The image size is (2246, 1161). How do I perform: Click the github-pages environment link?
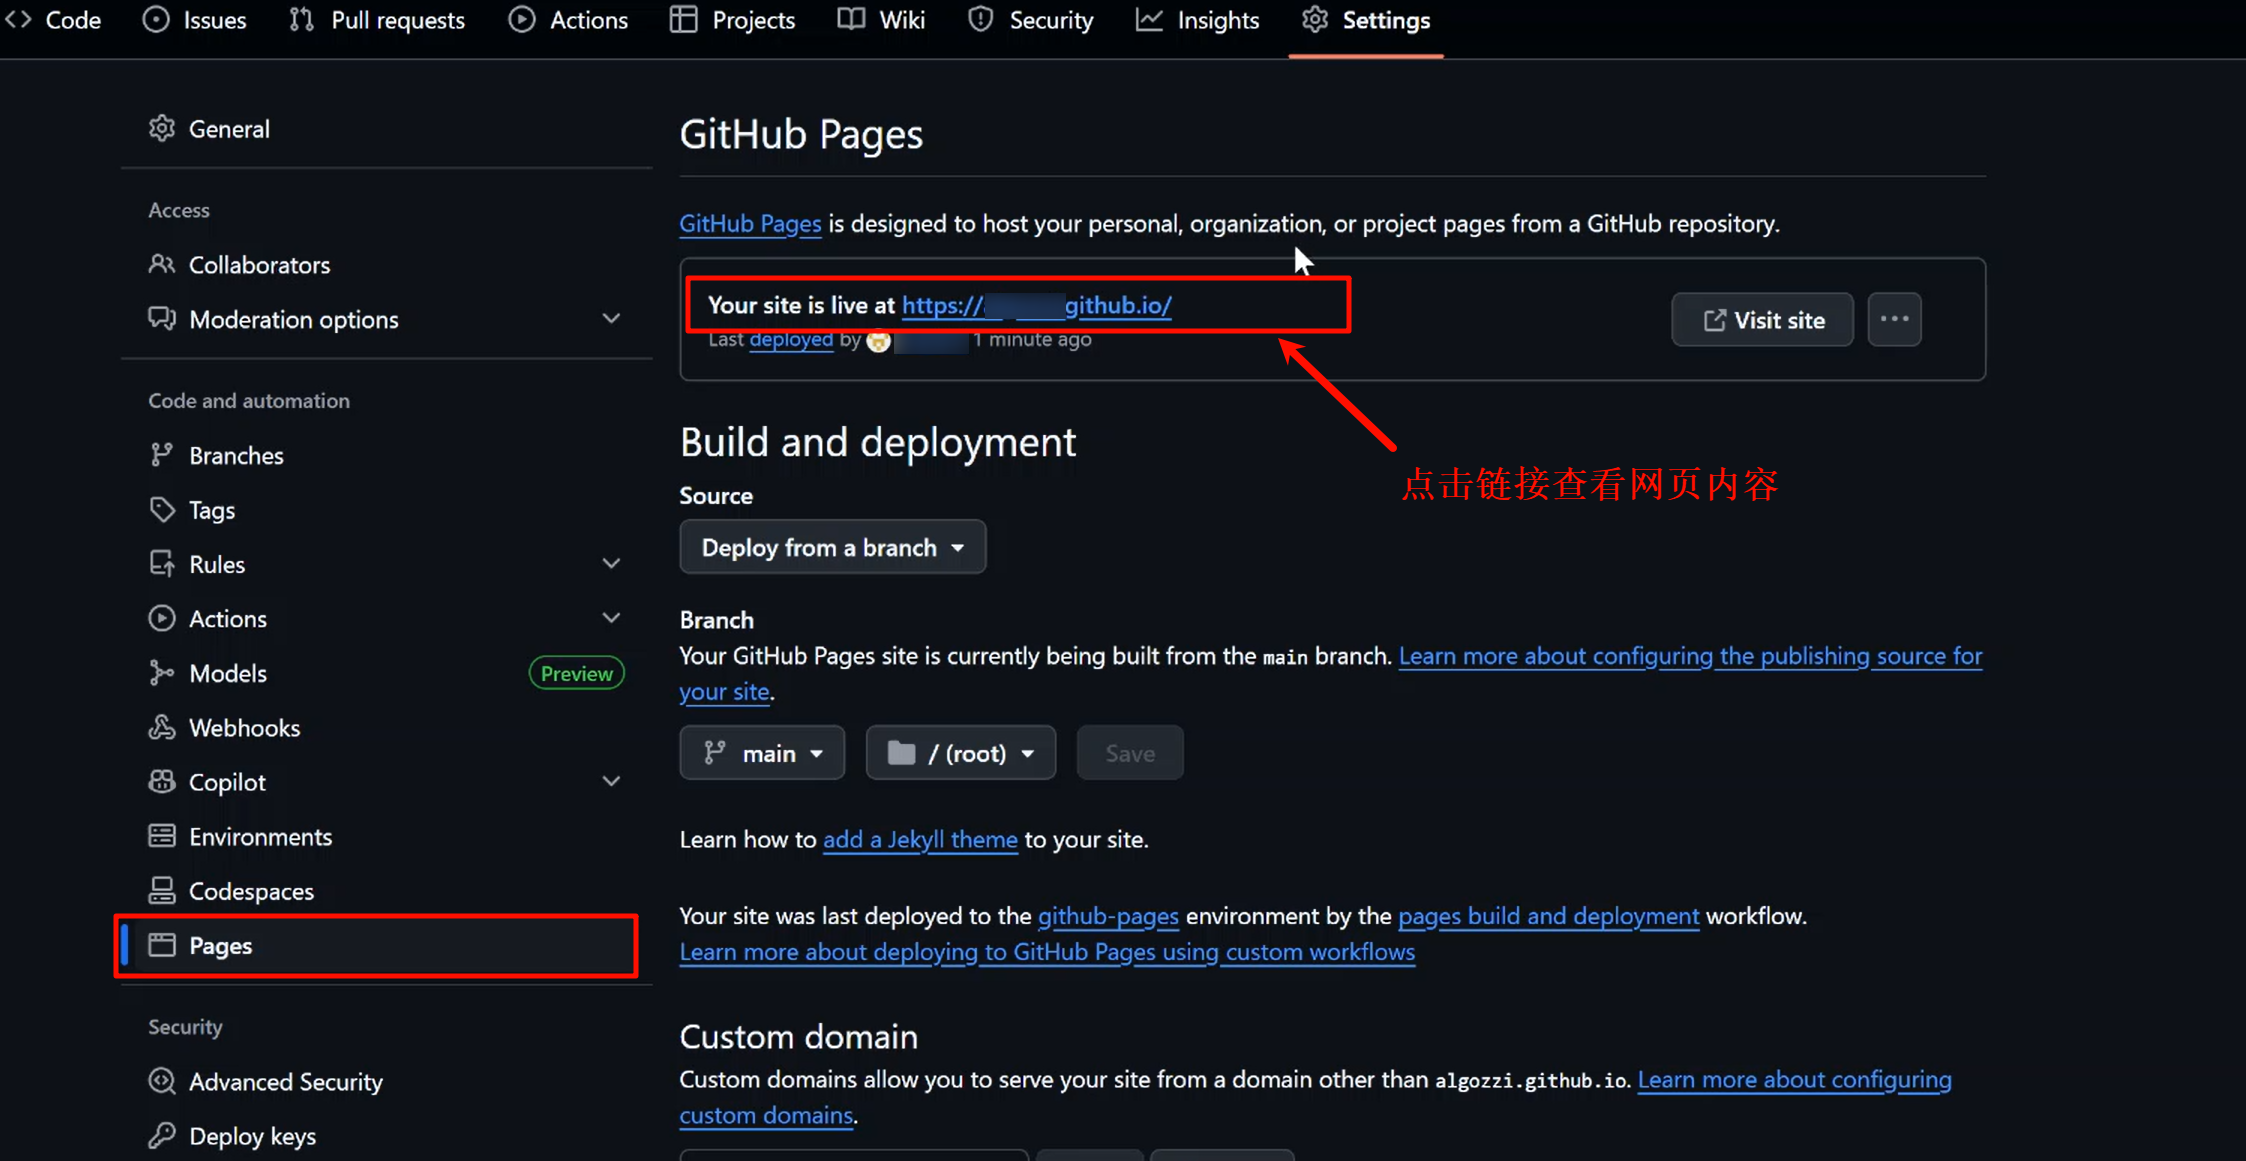1108,916
